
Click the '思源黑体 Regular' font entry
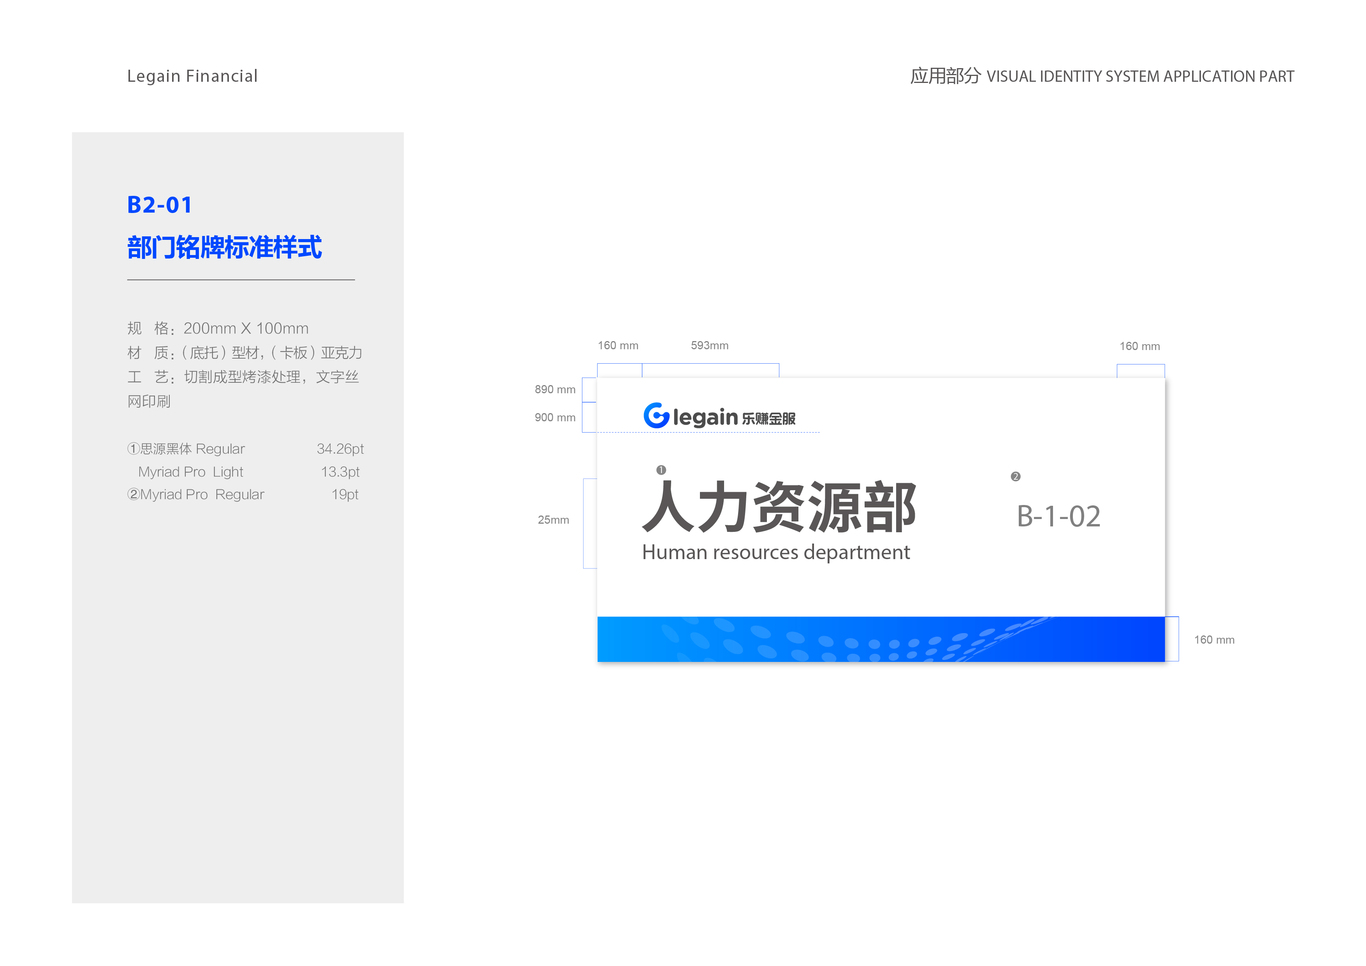tap(186, 449)
